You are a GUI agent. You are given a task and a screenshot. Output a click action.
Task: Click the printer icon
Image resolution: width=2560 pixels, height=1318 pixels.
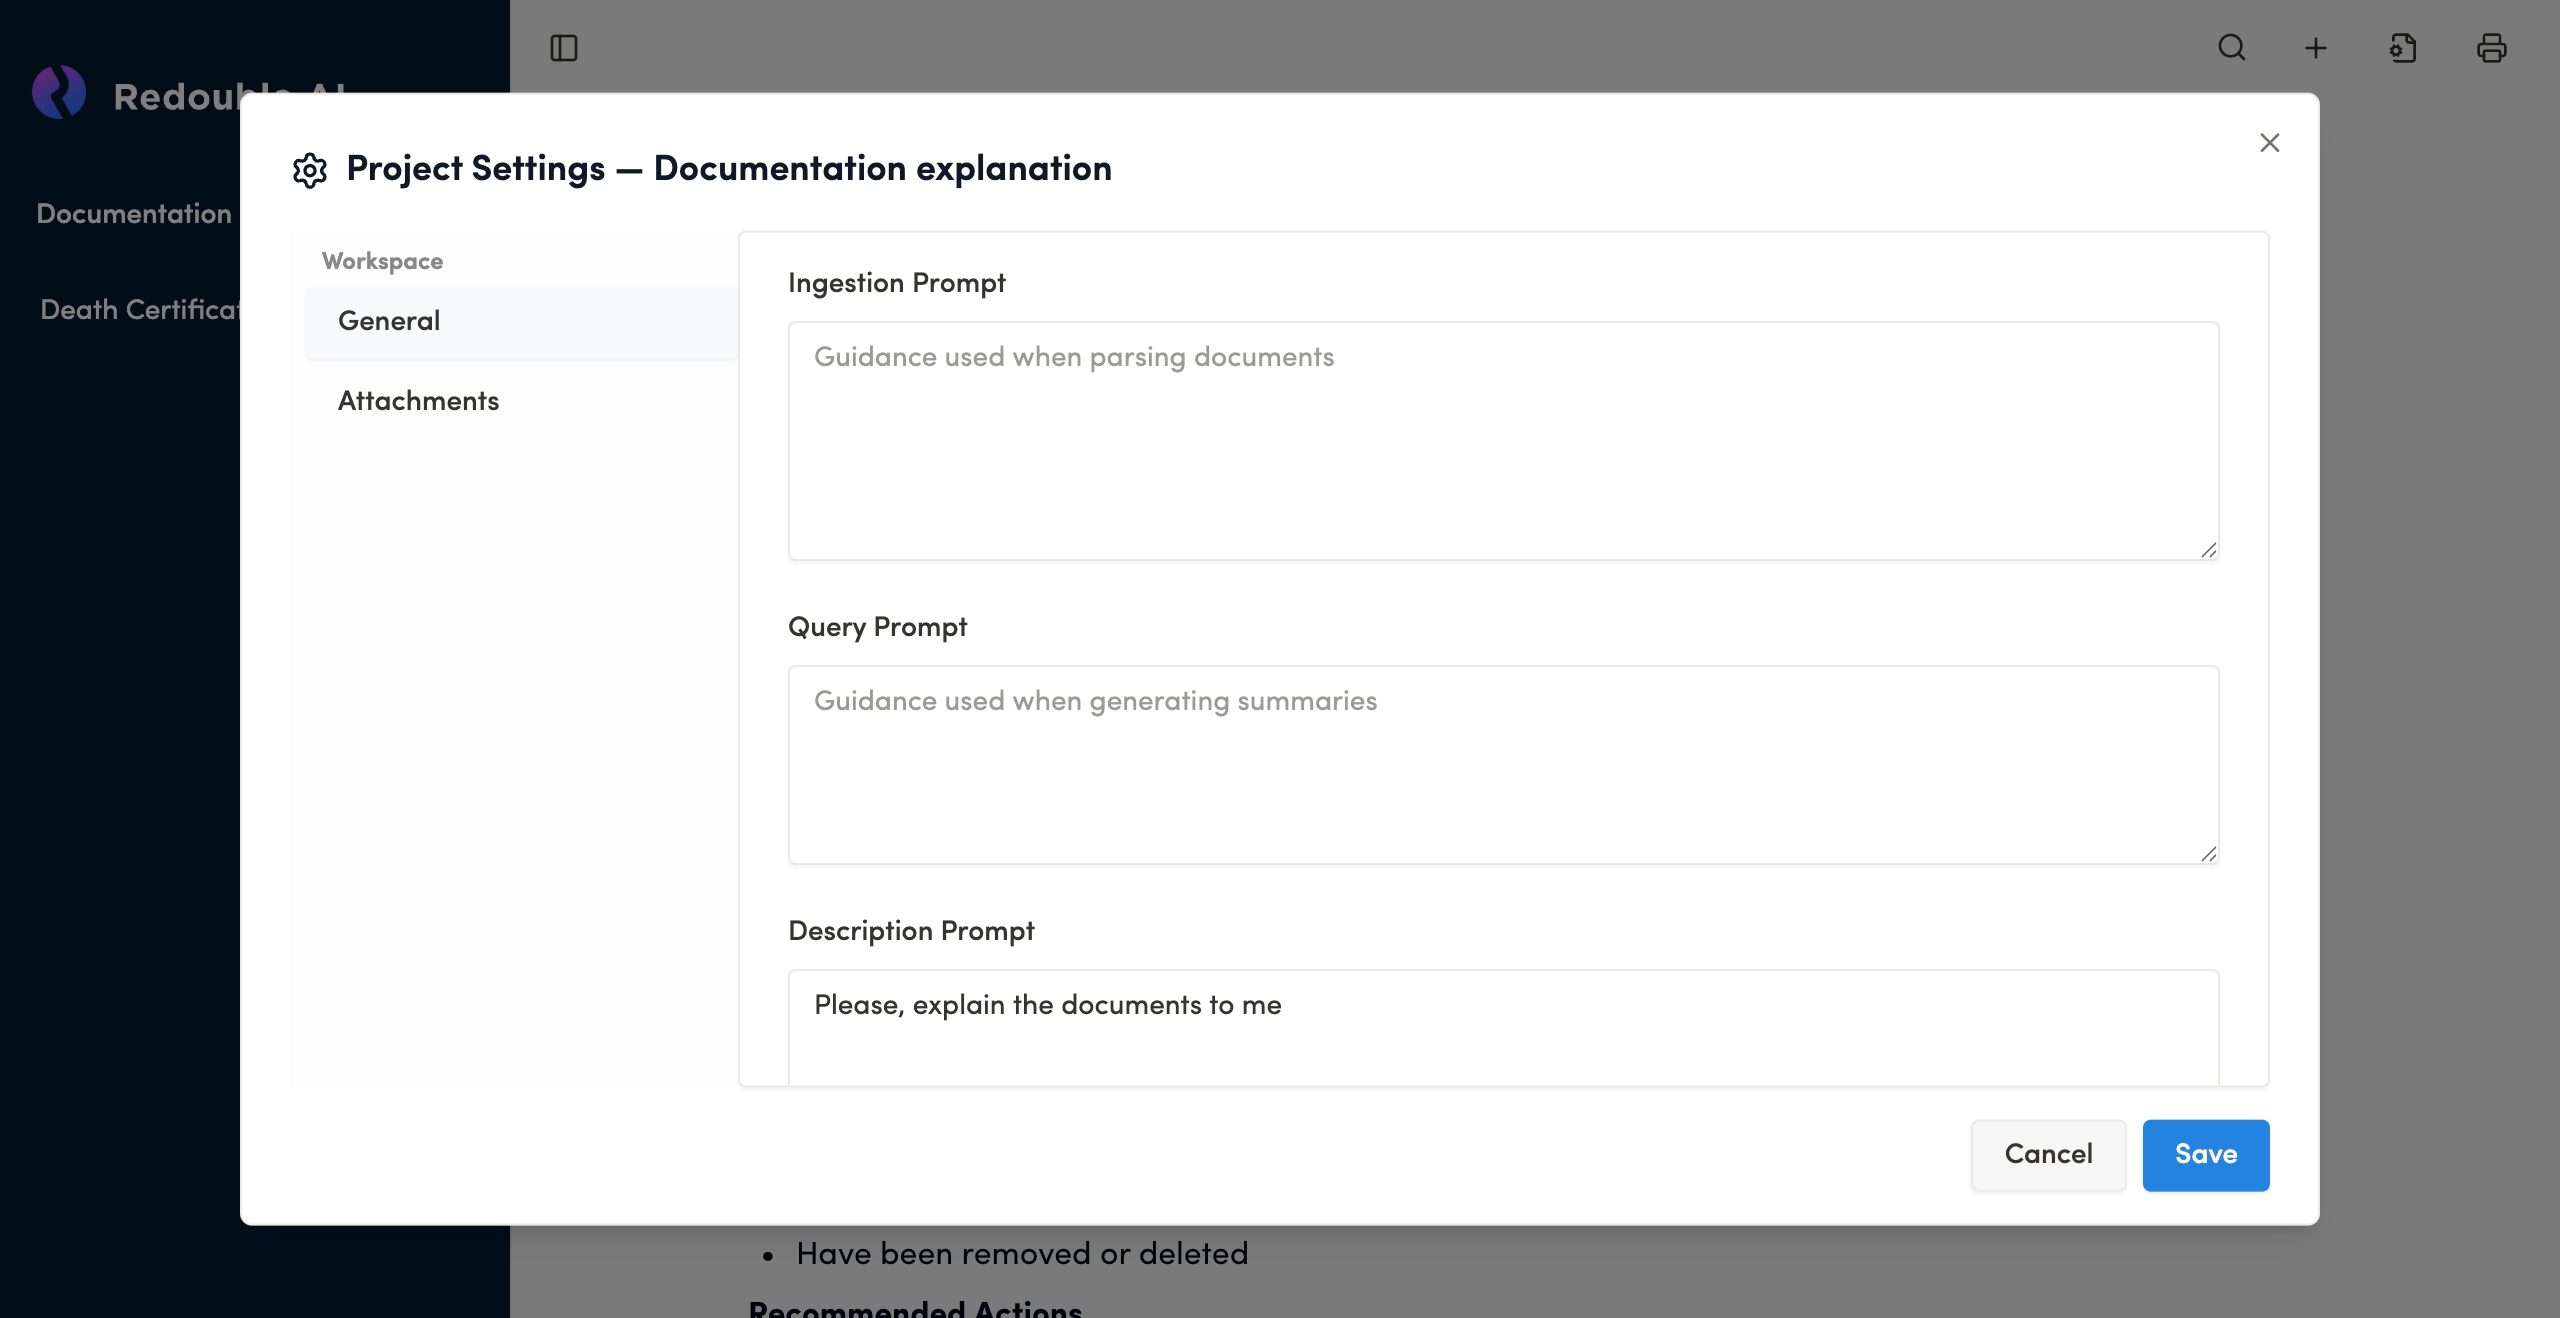(2491, 48)
